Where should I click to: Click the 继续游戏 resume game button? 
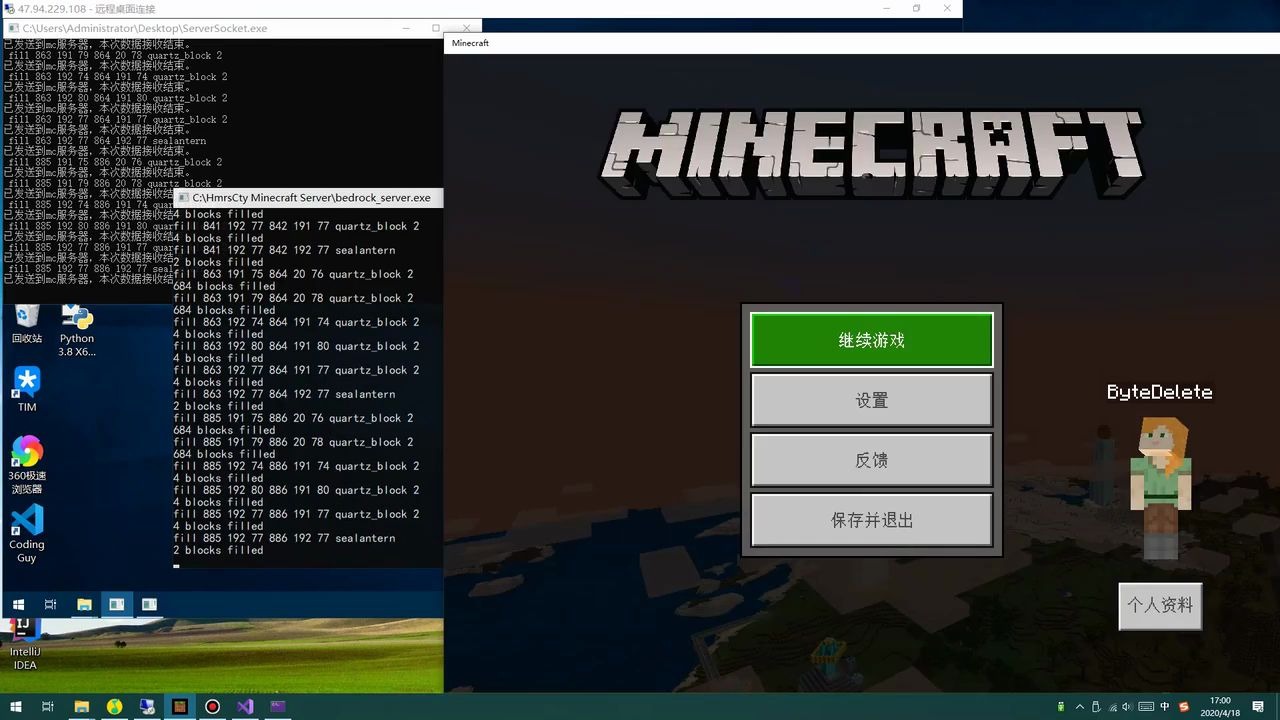pos(871,340)
